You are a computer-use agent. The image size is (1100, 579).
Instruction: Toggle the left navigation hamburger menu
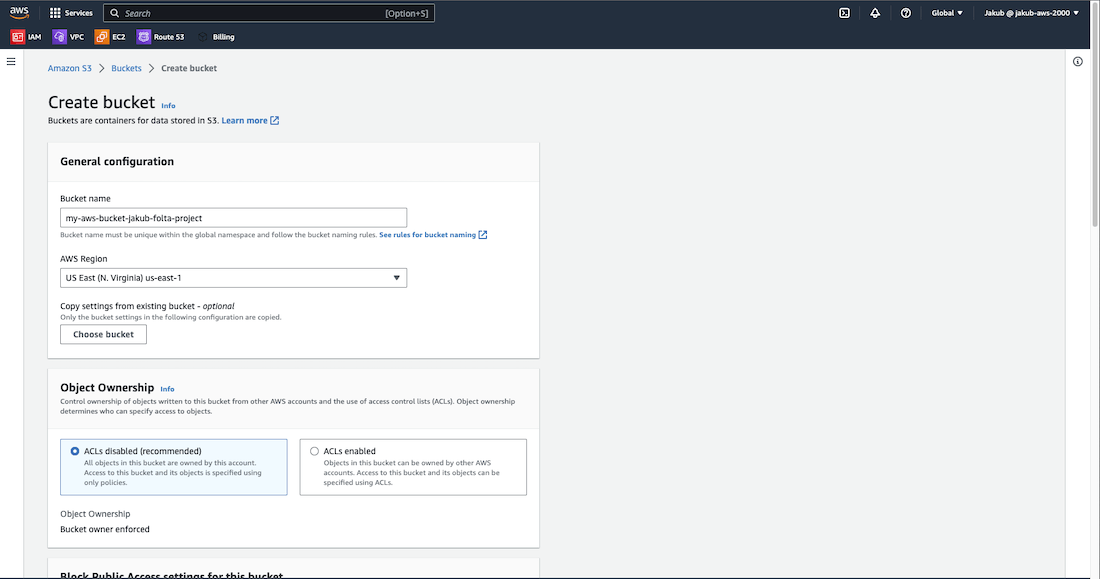pyautogui.click(x=11, y=62)
